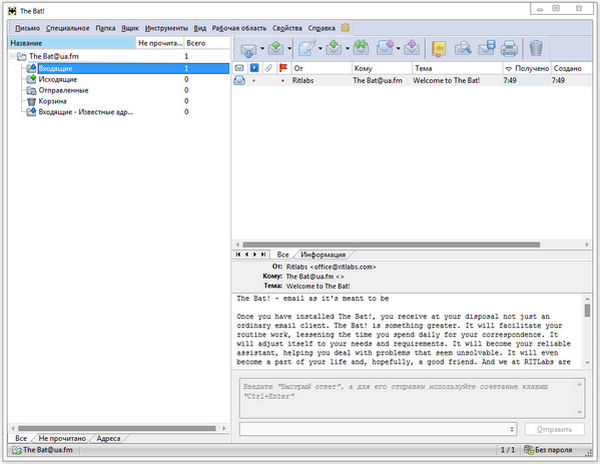Open the Свойства menu
The height and width of the screenshot is (464, 600).
pyautogui.click(x=287, y=28)
